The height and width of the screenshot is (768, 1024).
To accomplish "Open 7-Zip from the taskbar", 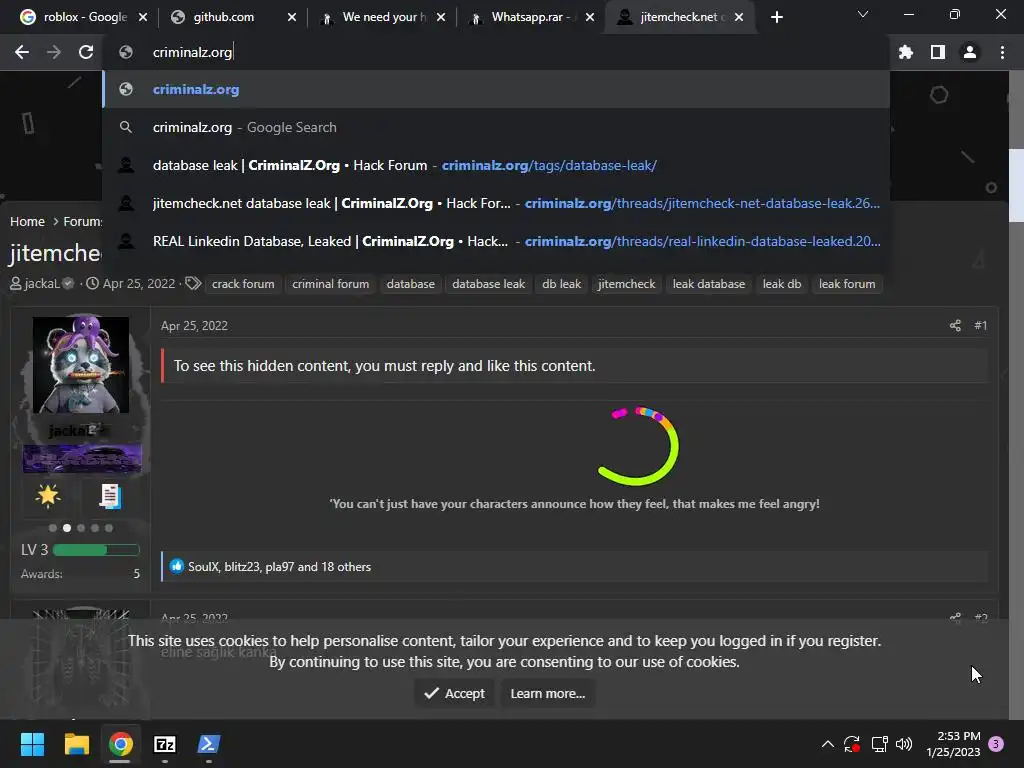I will pyautogui.click(x=165, y=744).
